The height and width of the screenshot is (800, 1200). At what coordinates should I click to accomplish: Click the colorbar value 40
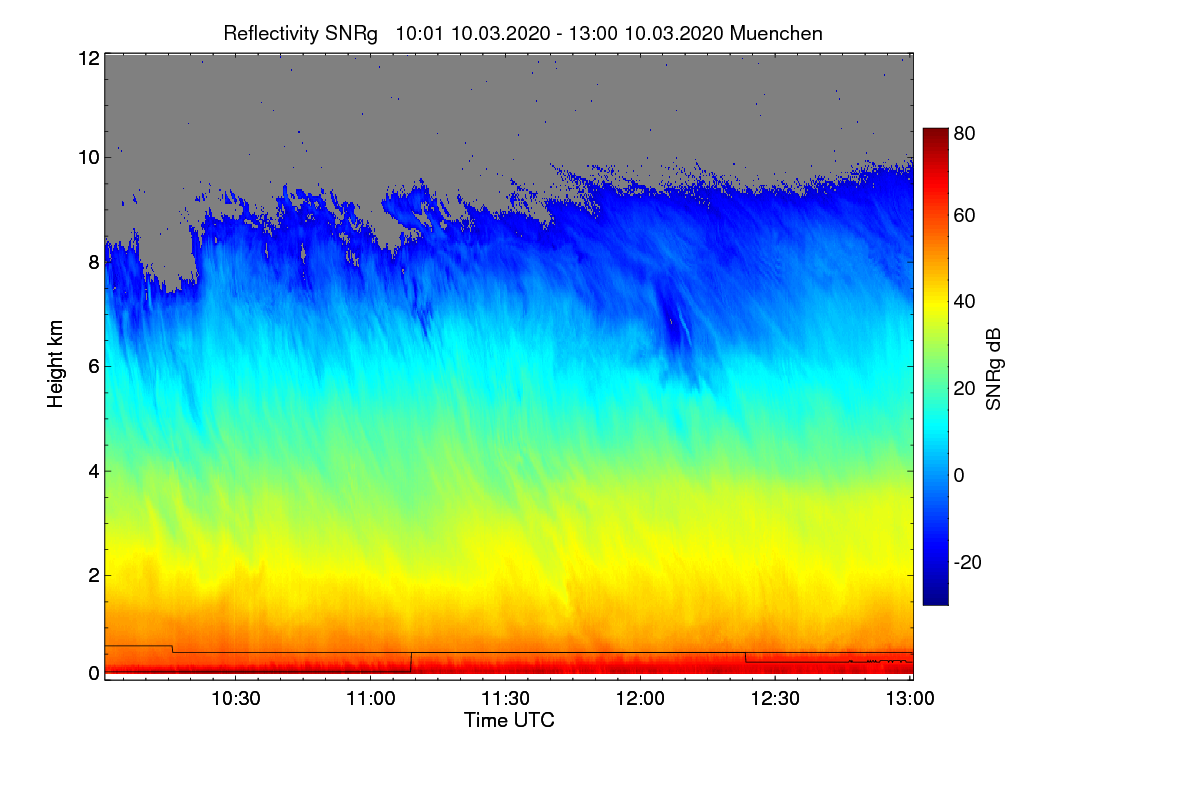coord(964,302)
